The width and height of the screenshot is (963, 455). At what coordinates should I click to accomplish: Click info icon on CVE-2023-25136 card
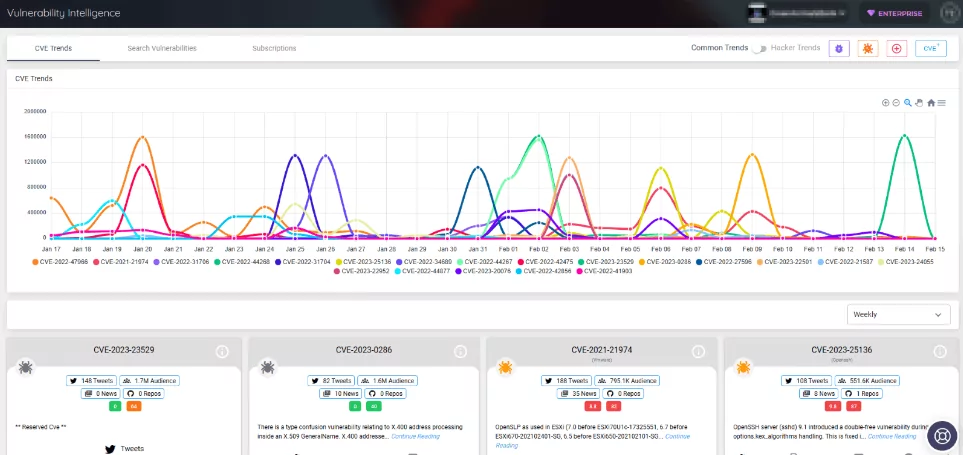(x=940, y=351)
